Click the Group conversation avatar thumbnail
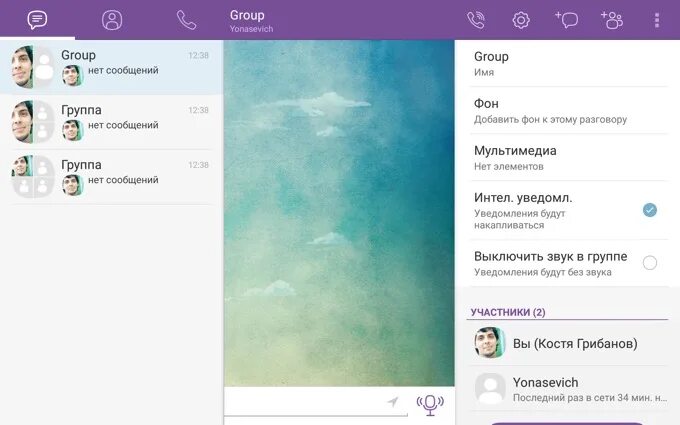This screenshot has width=680, height=425. [33, 67]
